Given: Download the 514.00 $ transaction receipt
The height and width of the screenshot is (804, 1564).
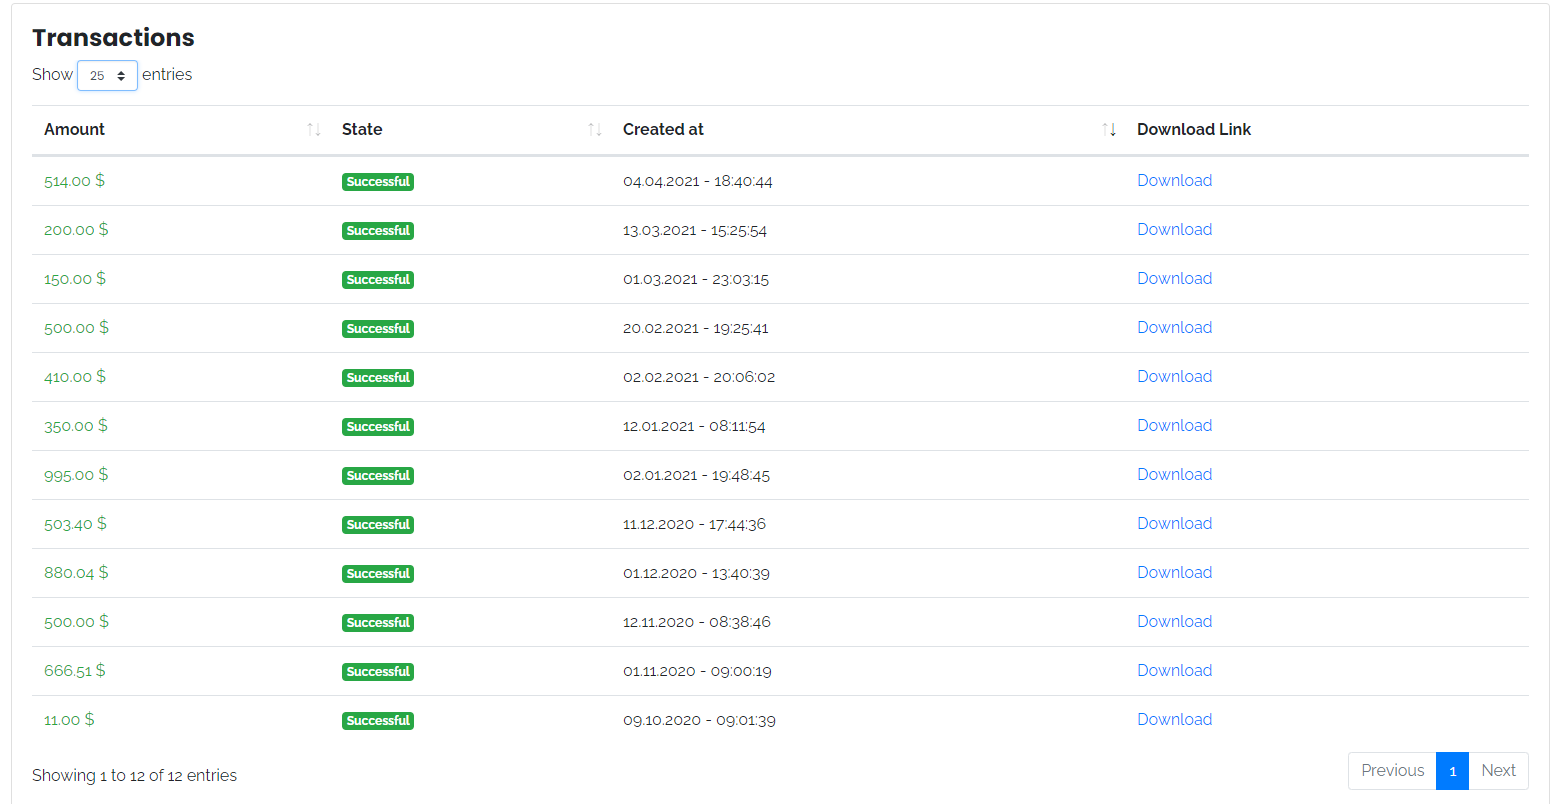Looking at the screenshot, I should [x=1174, y=181].
